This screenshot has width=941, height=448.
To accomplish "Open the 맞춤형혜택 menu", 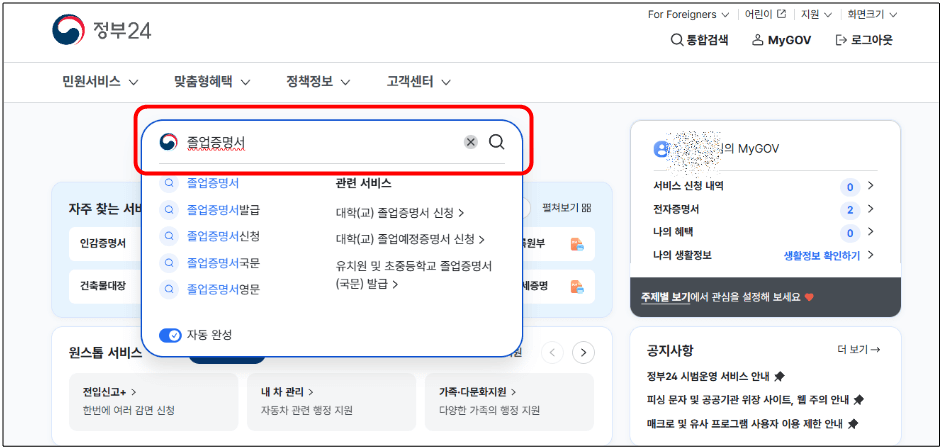I will tap(212, 82).
